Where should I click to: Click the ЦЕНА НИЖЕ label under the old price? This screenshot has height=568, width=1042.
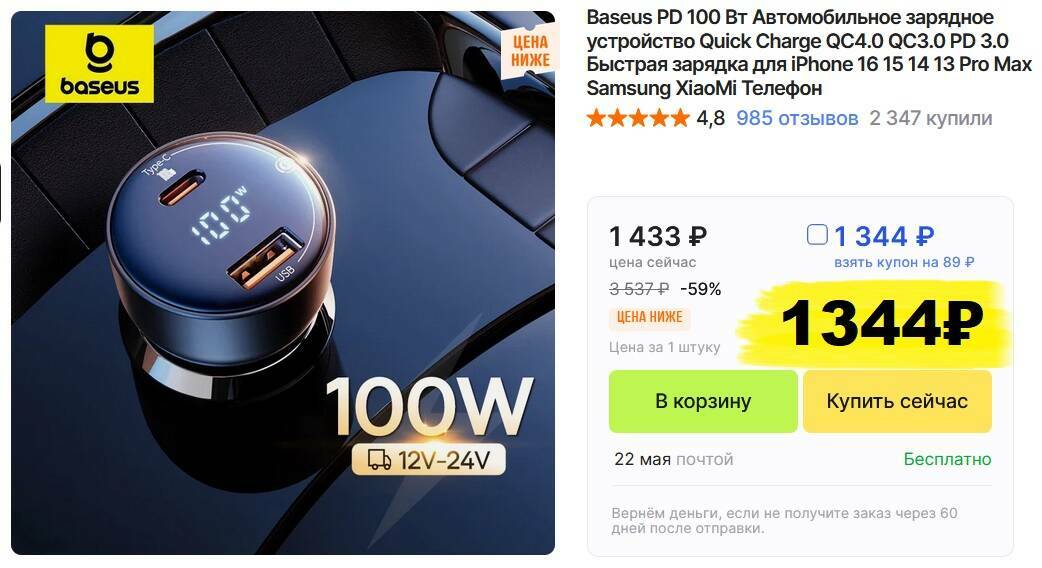[x=649, y=318]
